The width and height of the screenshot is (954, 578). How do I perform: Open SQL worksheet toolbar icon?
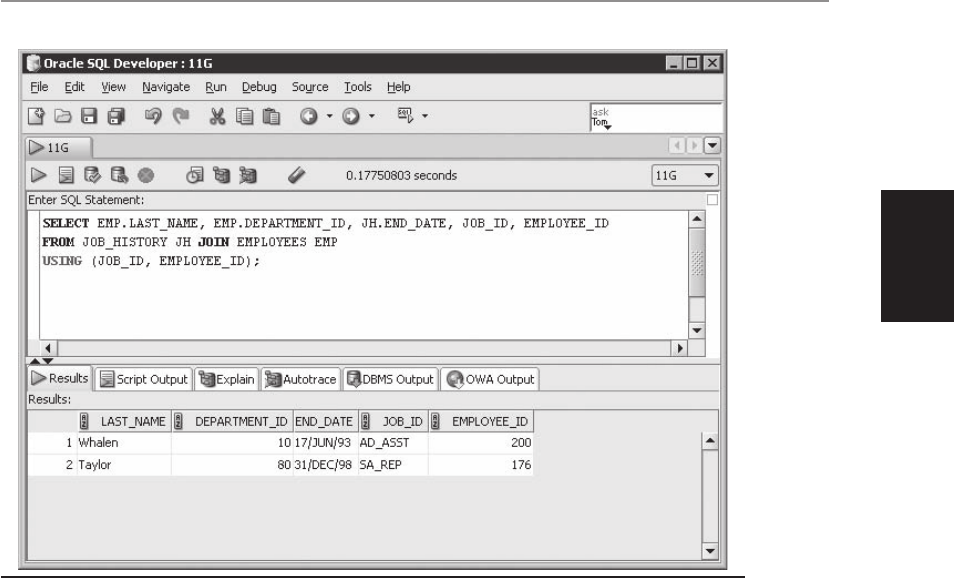point(405,115)
